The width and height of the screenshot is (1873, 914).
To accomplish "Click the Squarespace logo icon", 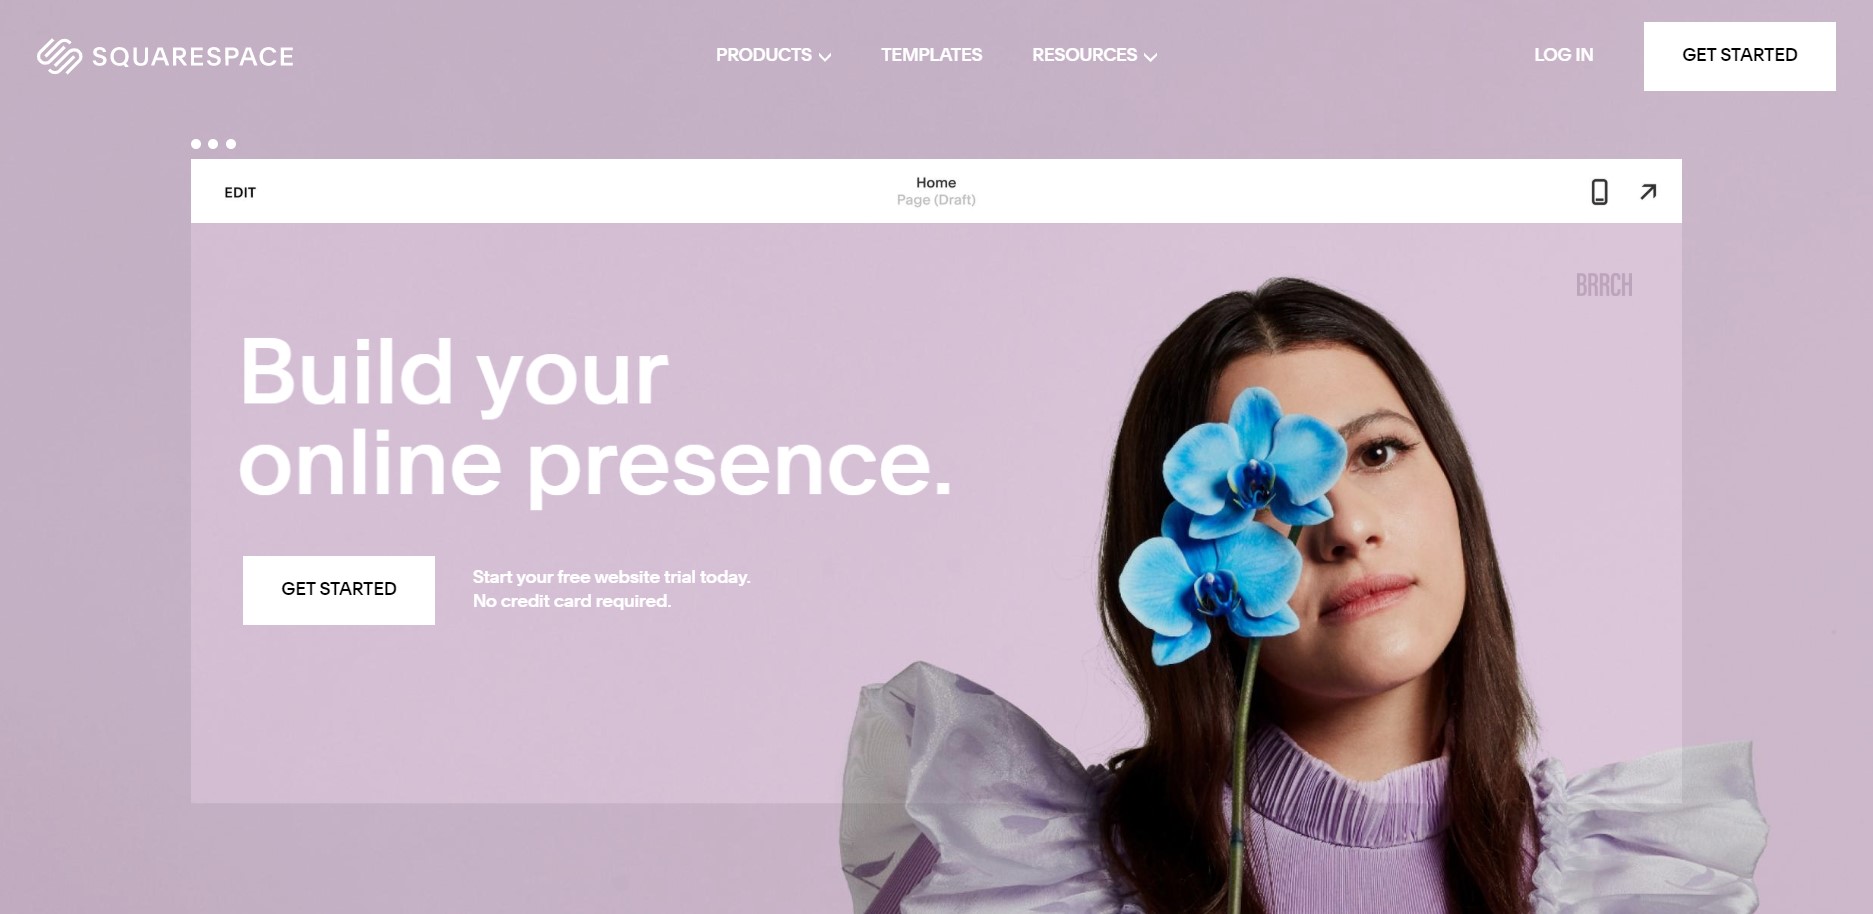I will click(x=59, y=56).
